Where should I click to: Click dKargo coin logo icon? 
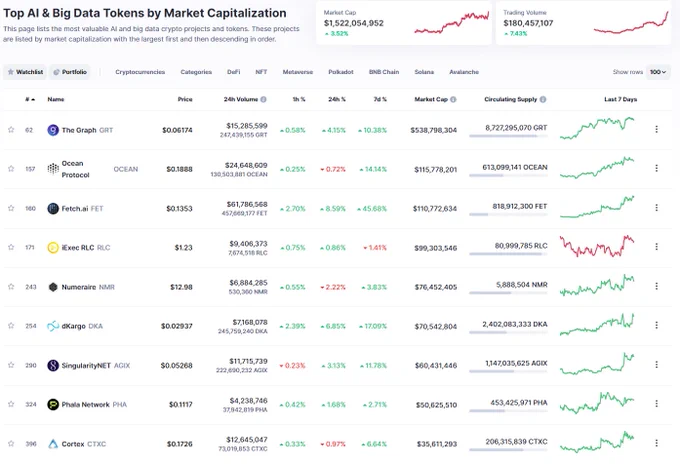[x=53, y=326]
